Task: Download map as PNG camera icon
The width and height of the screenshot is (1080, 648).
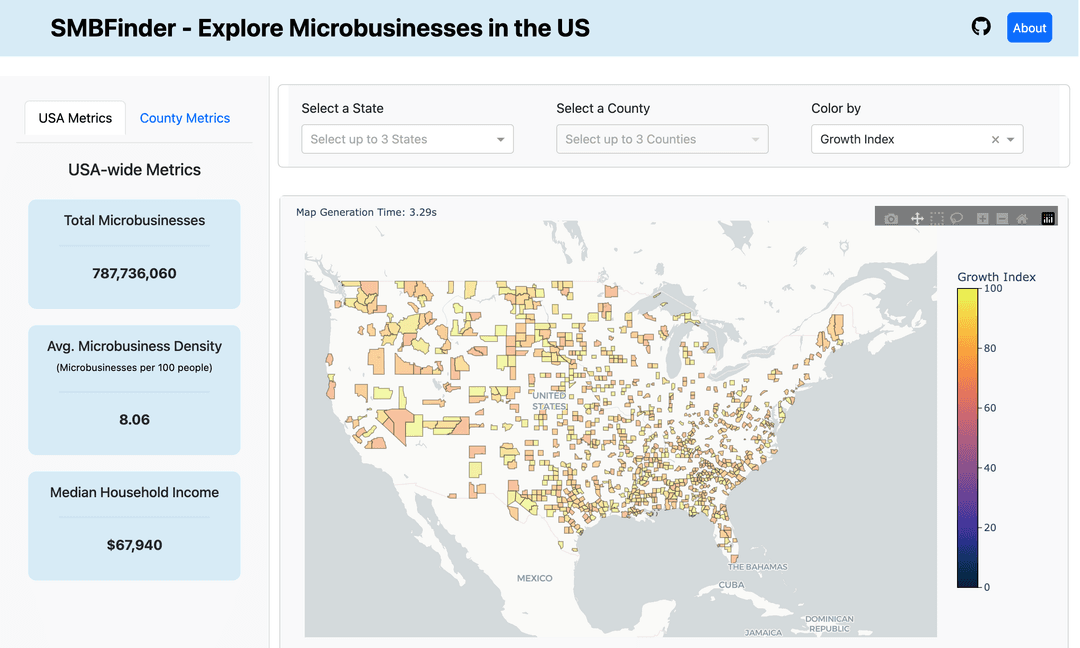Action: (891, 218)
